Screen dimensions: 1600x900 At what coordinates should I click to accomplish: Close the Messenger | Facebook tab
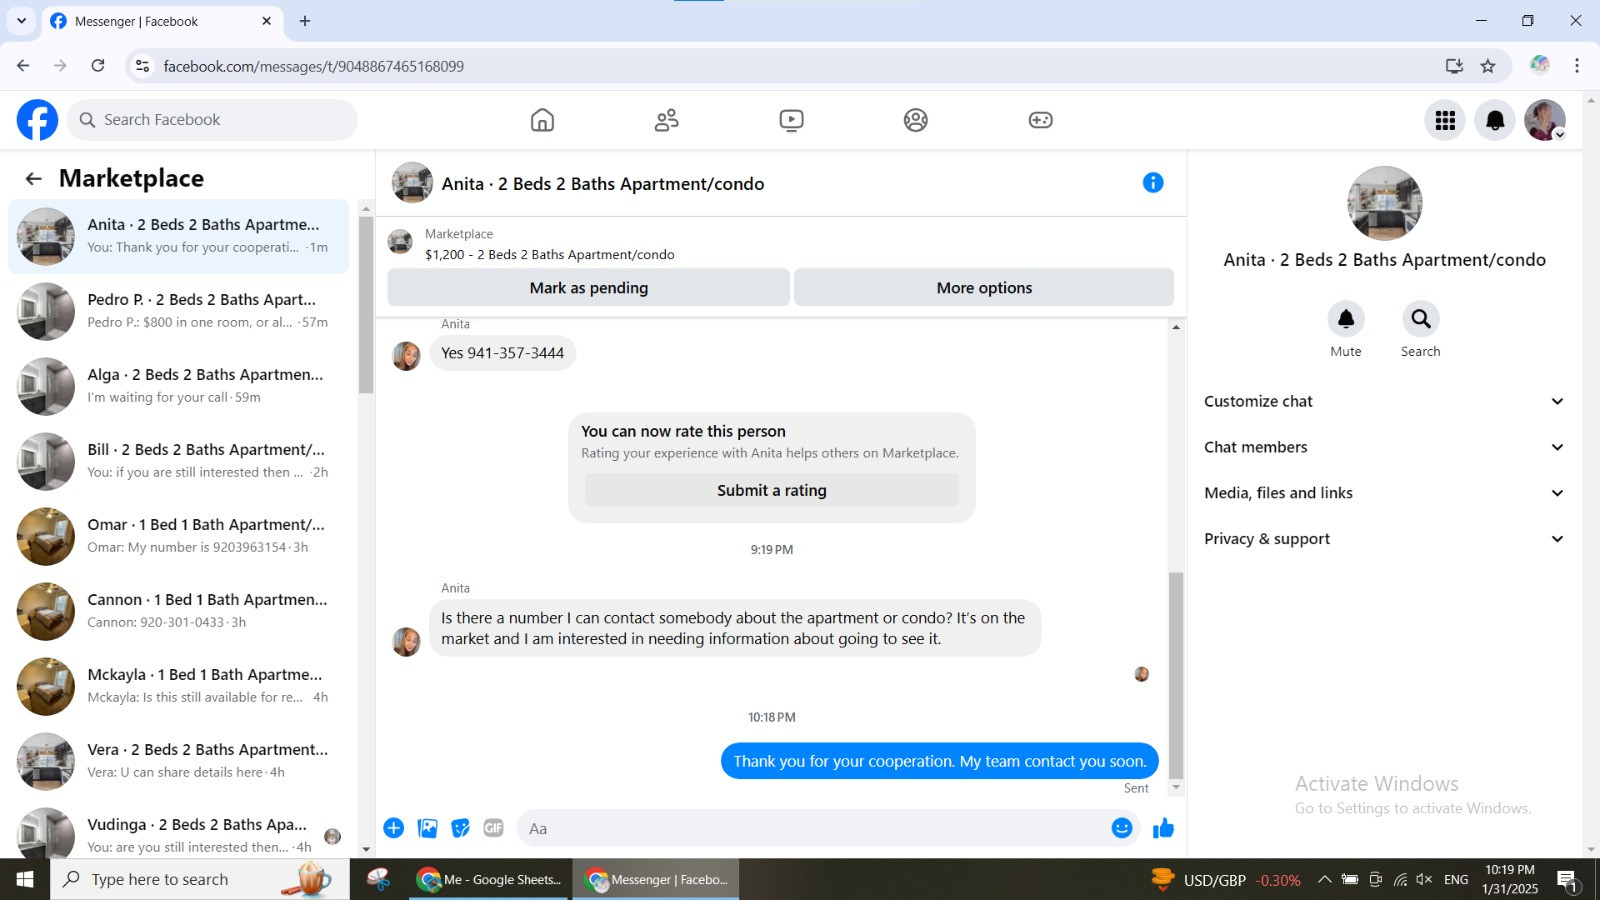tap(266, 21)
